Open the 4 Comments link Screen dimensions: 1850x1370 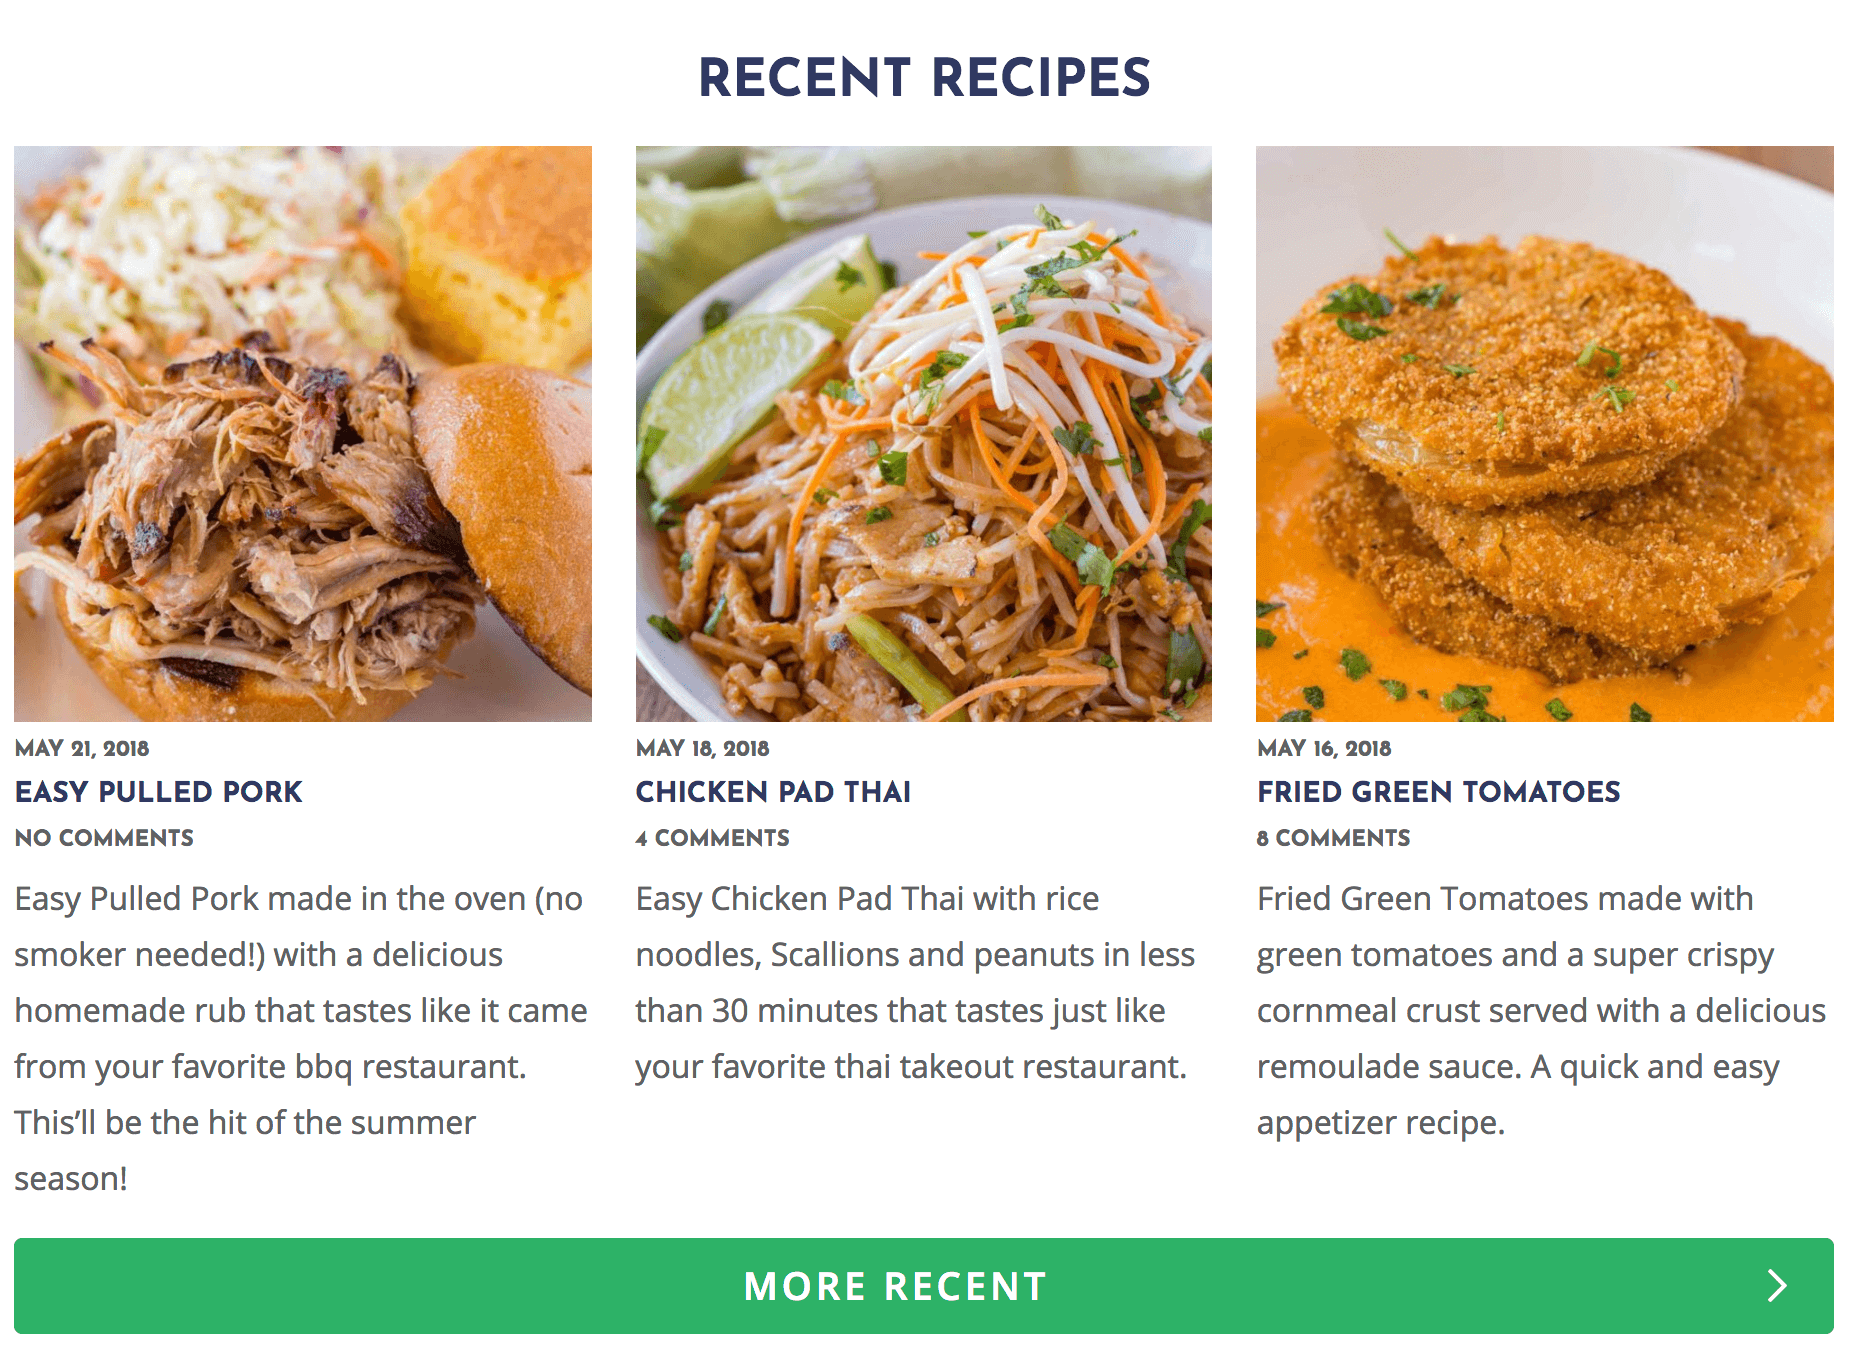pos(713,838)
